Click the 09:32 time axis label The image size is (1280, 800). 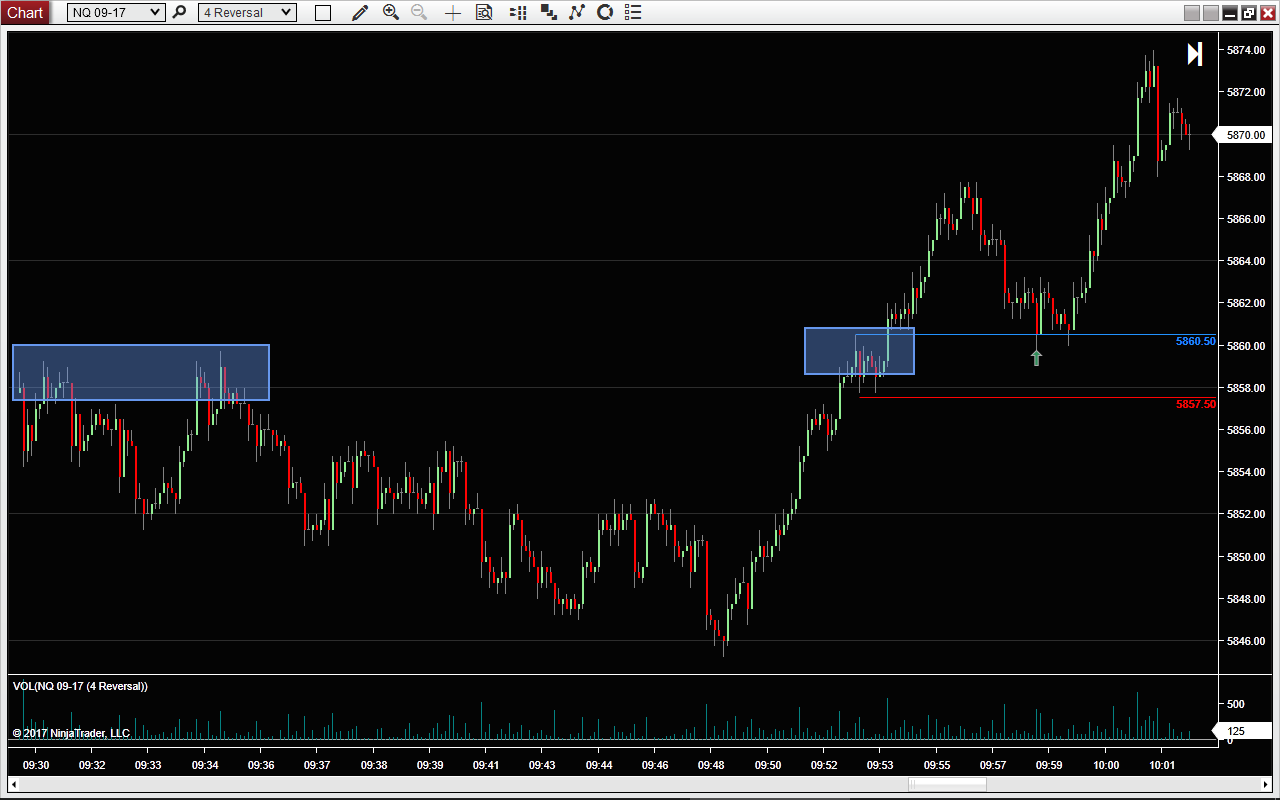pyautogui.click(x=92, y=765)
